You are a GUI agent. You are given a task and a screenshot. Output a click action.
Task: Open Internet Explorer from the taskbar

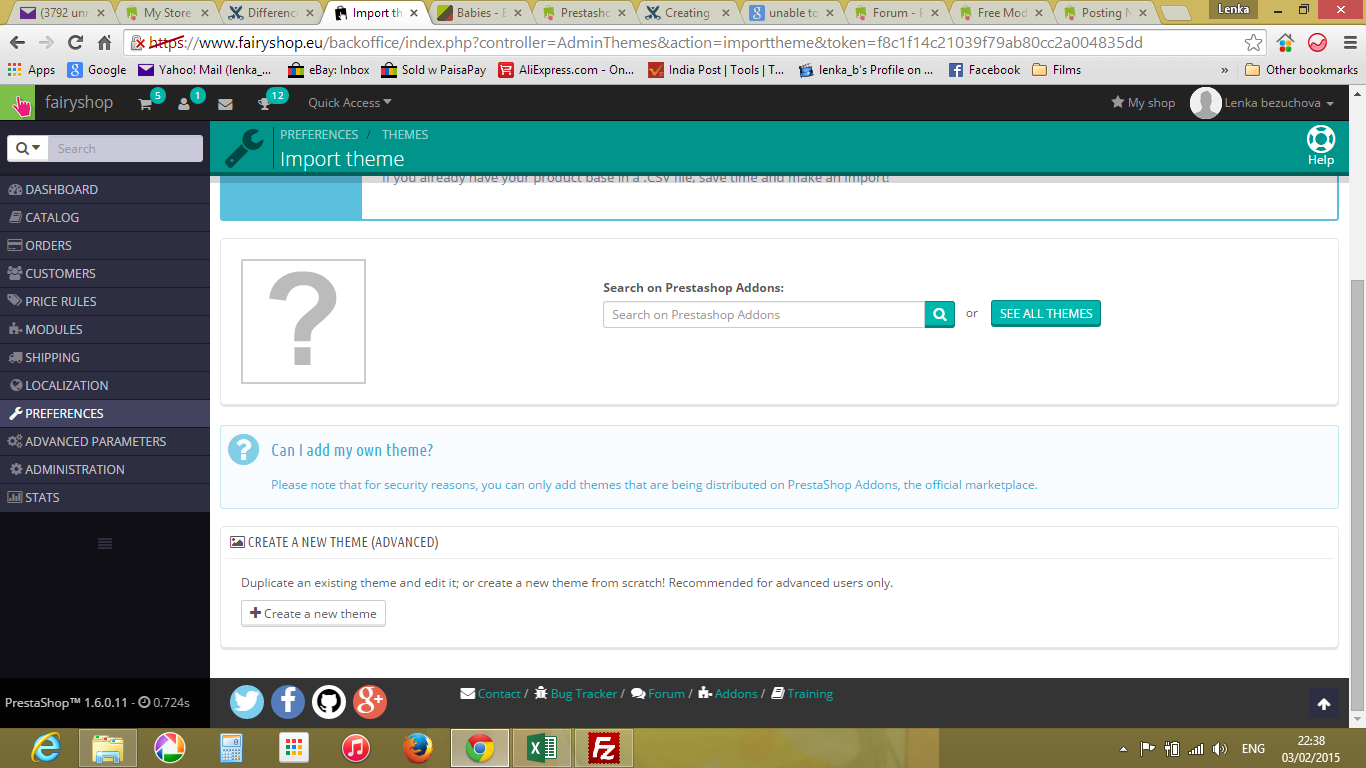point(48,748)
